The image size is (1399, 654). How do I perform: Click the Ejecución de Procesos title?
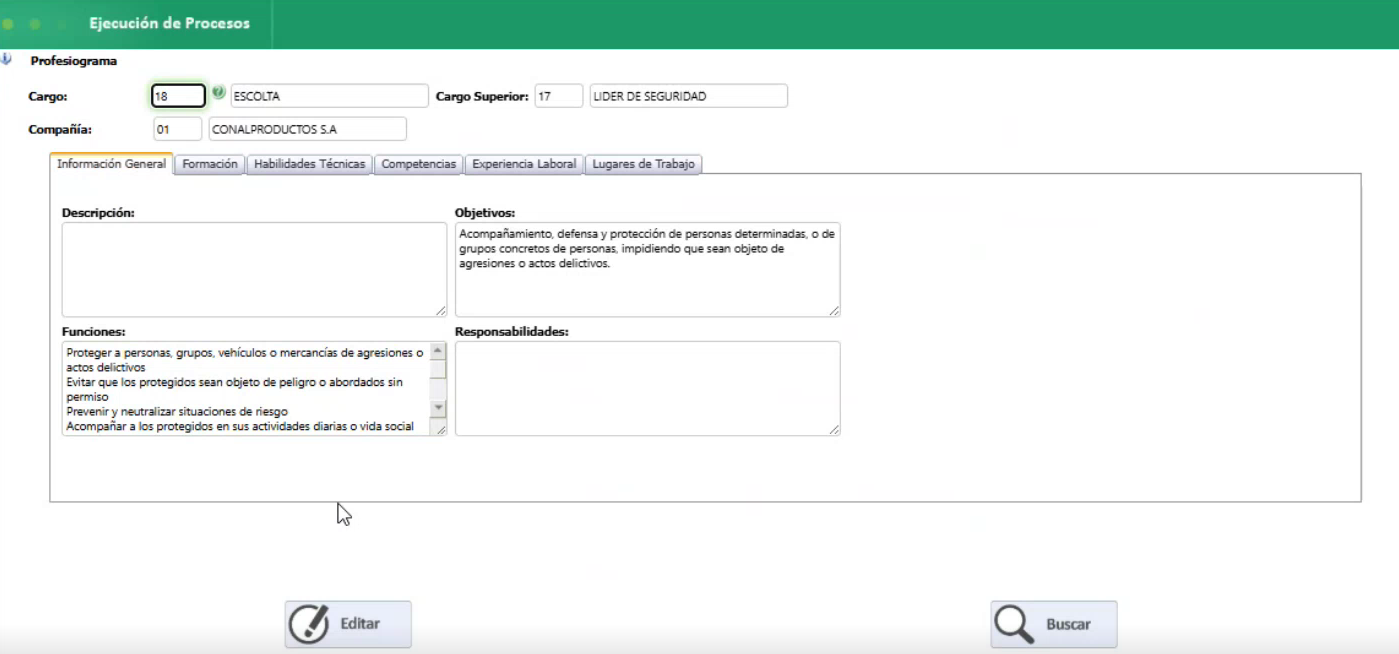tap(169, 23)
